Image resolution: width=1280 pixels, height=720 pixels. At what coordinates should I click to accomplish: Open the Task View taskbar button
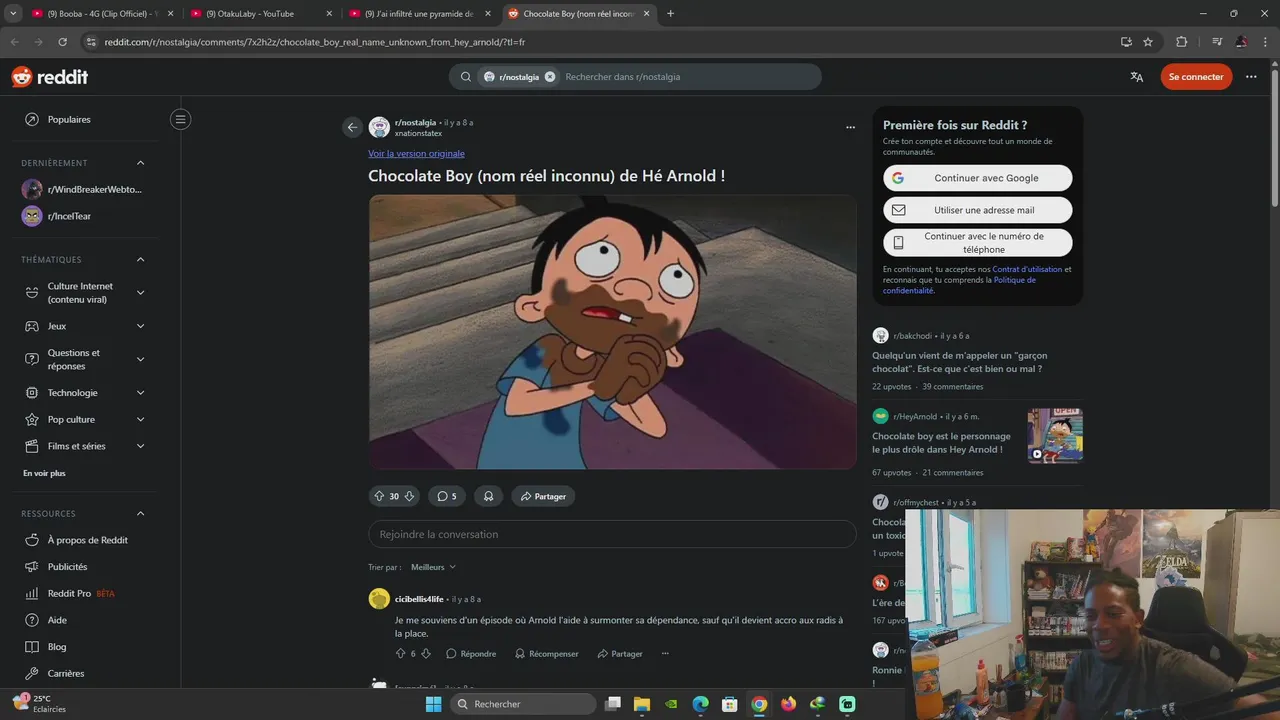click(x=613, y=704)
